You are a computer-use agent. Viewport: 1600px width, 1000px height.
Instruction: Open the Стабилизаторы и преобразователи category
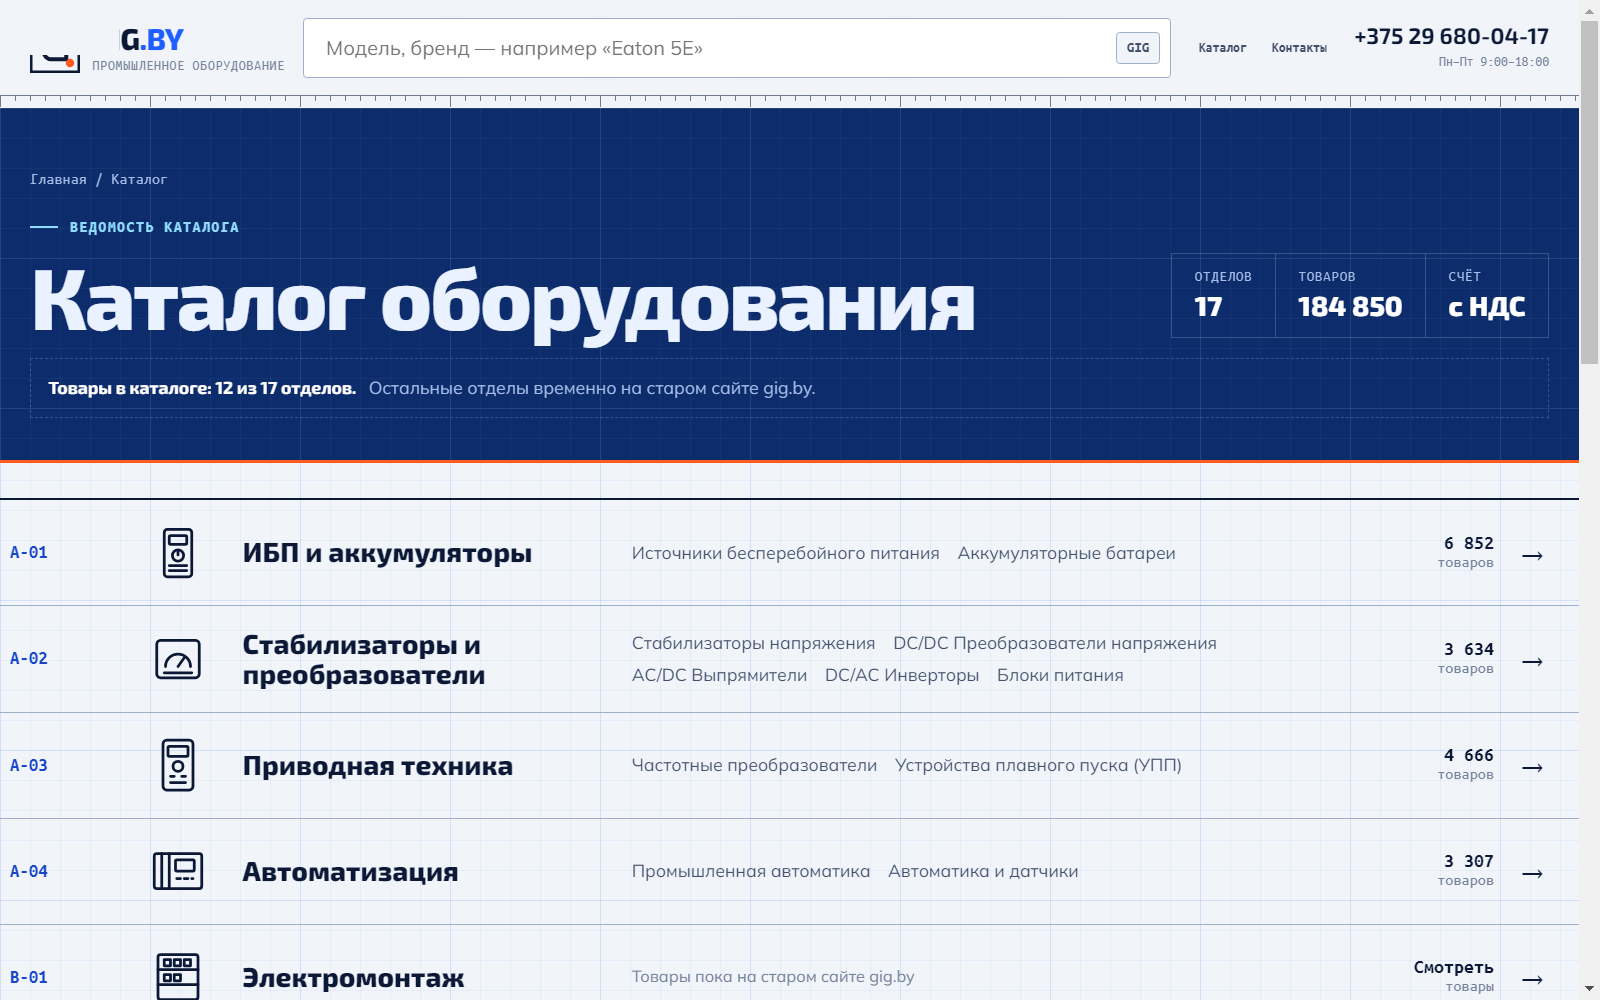pos(364,660)
